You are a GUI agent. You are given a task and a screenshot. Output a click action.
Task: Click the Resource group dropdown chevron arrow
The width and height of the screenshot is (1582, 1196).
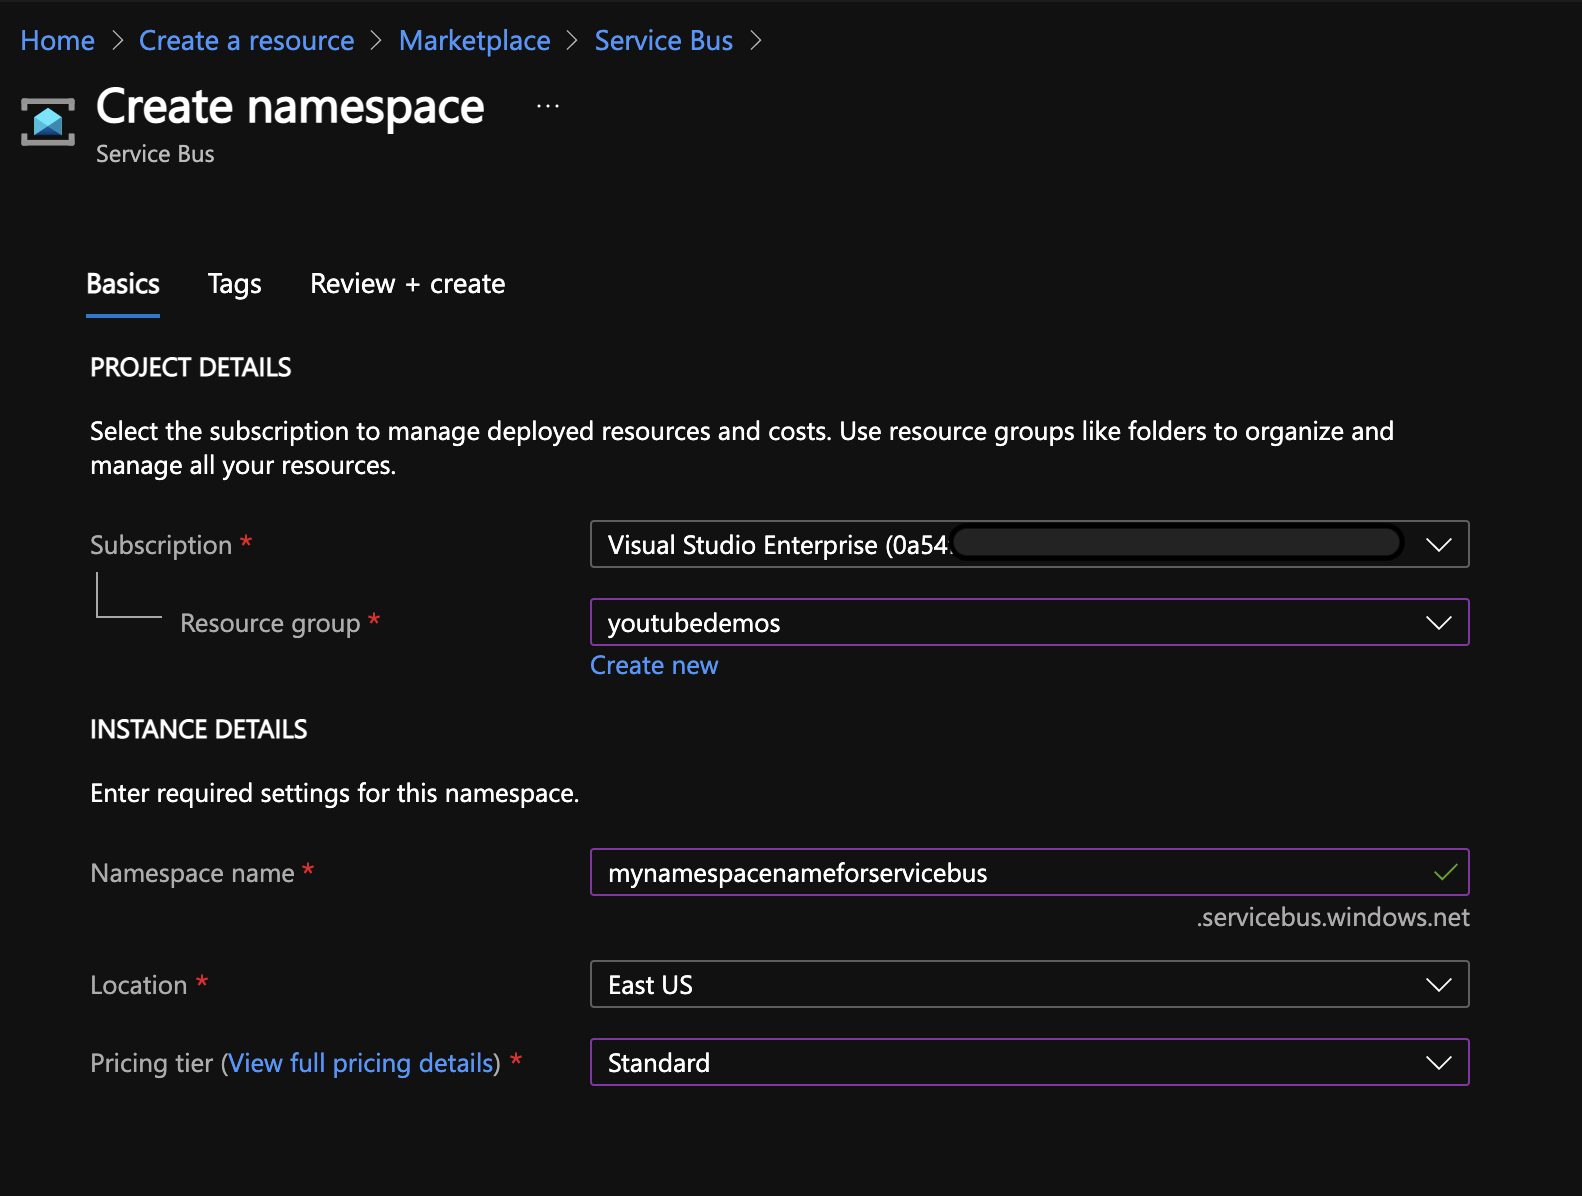[x=1438, y=623]
